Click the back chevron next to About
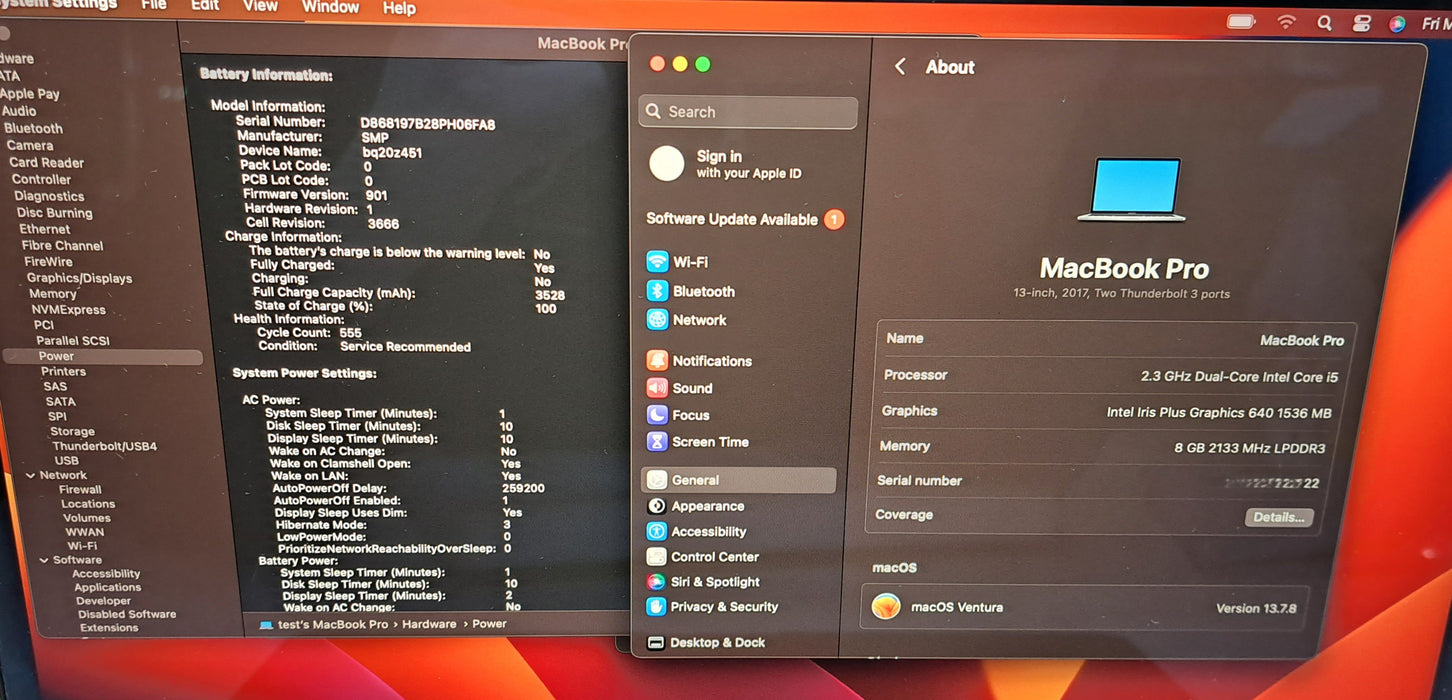The height and width of the screenshot is (700, 1452). (x=901, y=66)
